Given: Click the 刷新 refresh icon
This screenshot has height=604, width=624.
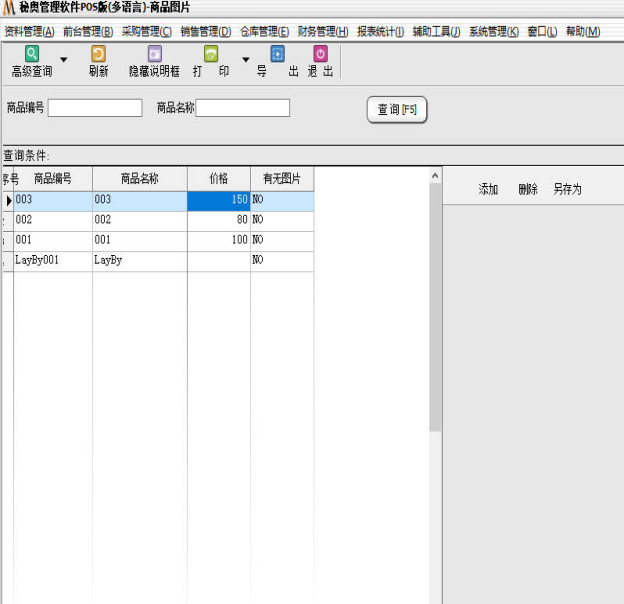Looking at the screenshot, I should point(98,54).
